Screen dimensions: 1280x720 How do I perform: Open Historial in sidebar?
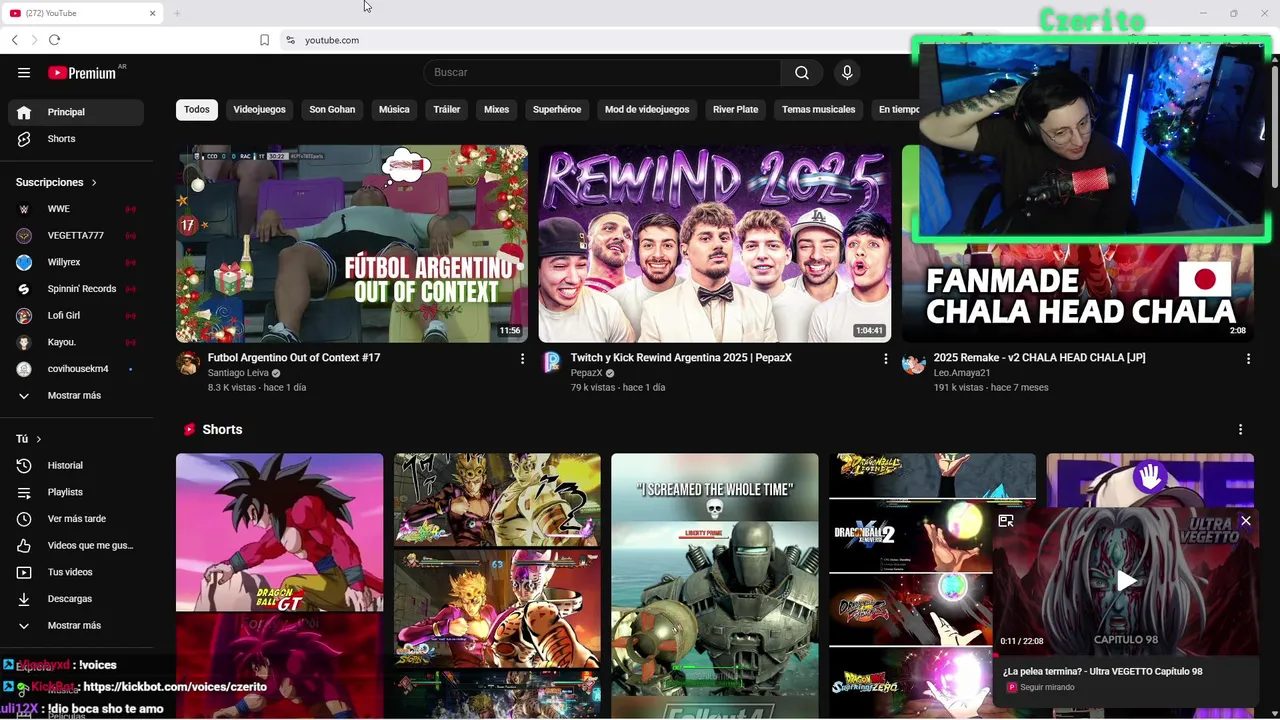pyautogui.click(x=76, y=465)
